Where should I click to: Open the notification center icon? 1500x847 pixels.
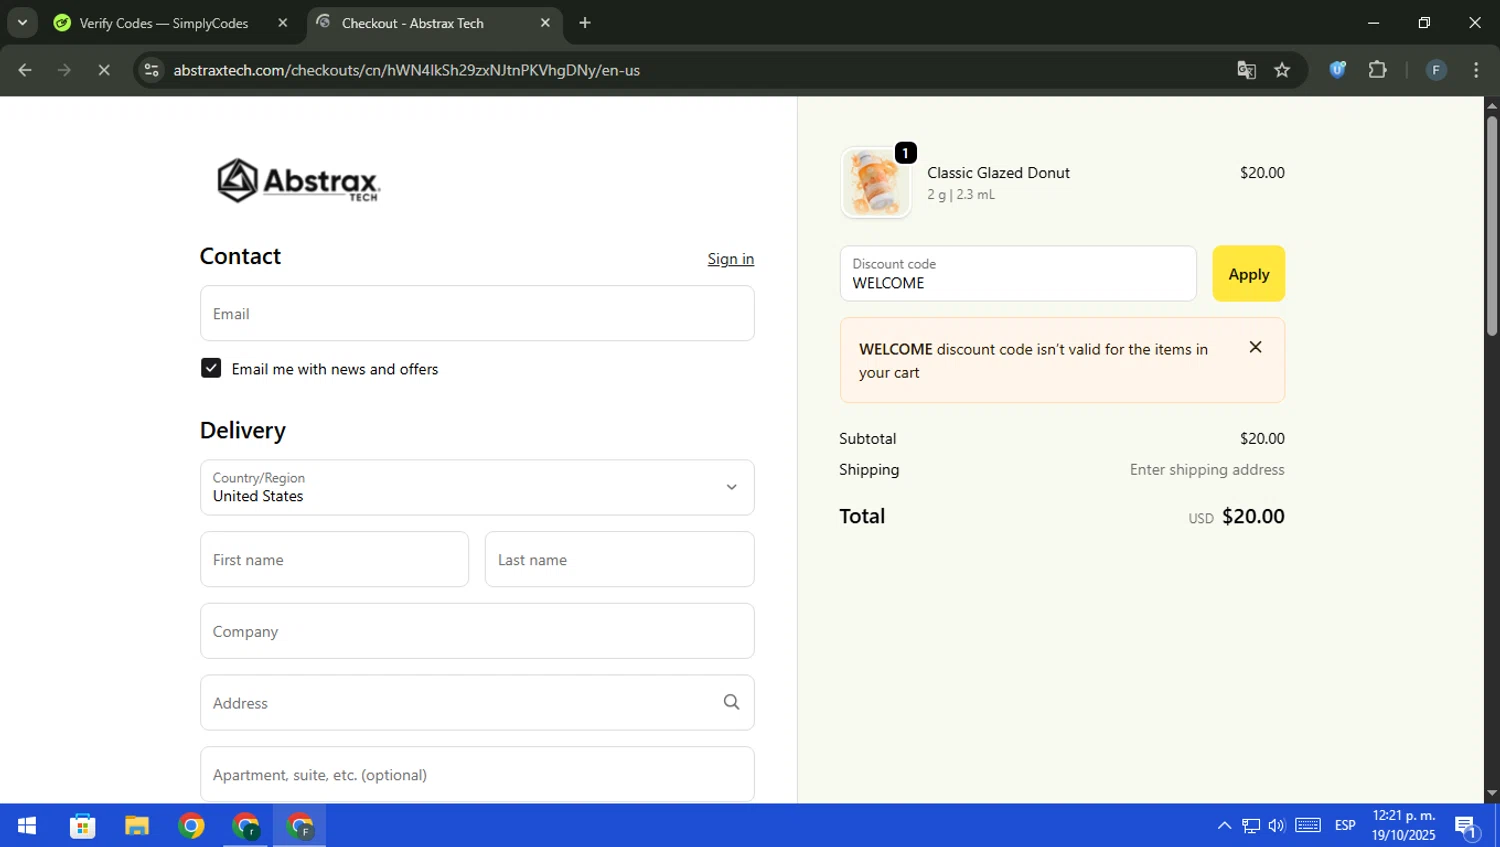tap(1467, 827)
